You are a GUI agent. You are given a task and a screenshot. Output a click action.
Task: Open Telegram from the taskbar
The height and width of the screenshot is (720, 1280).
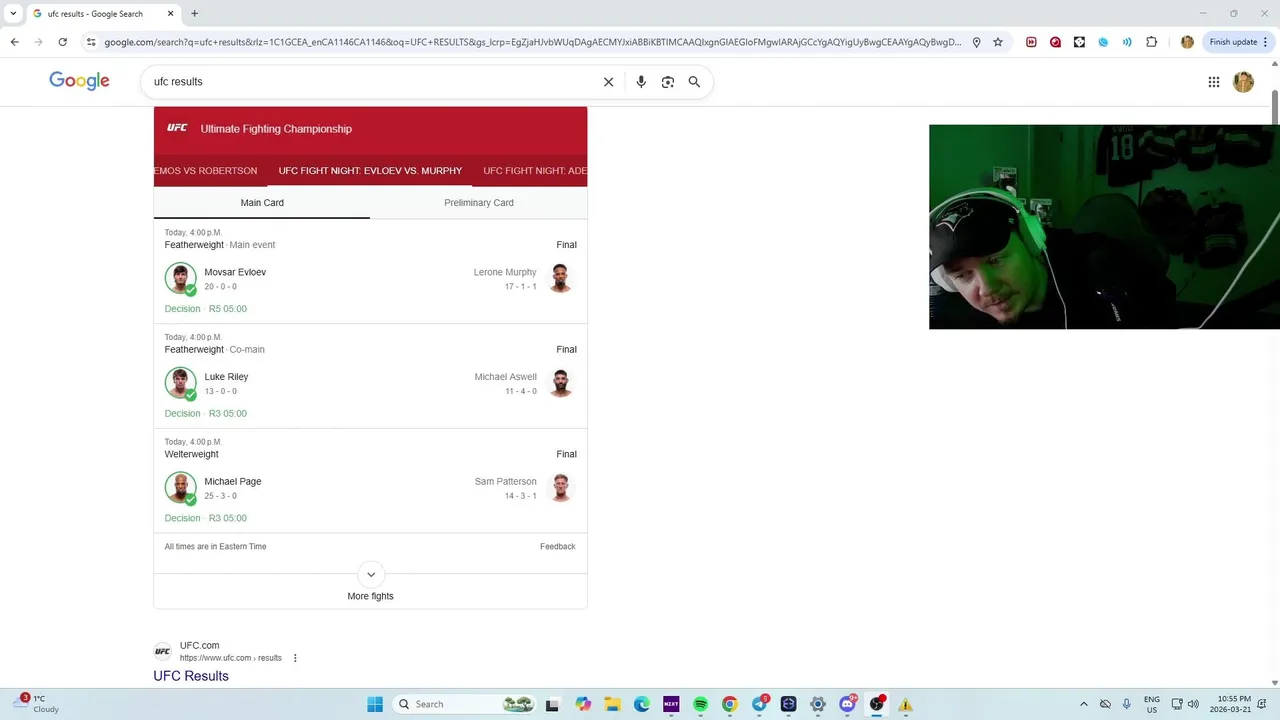coord(760,704)
